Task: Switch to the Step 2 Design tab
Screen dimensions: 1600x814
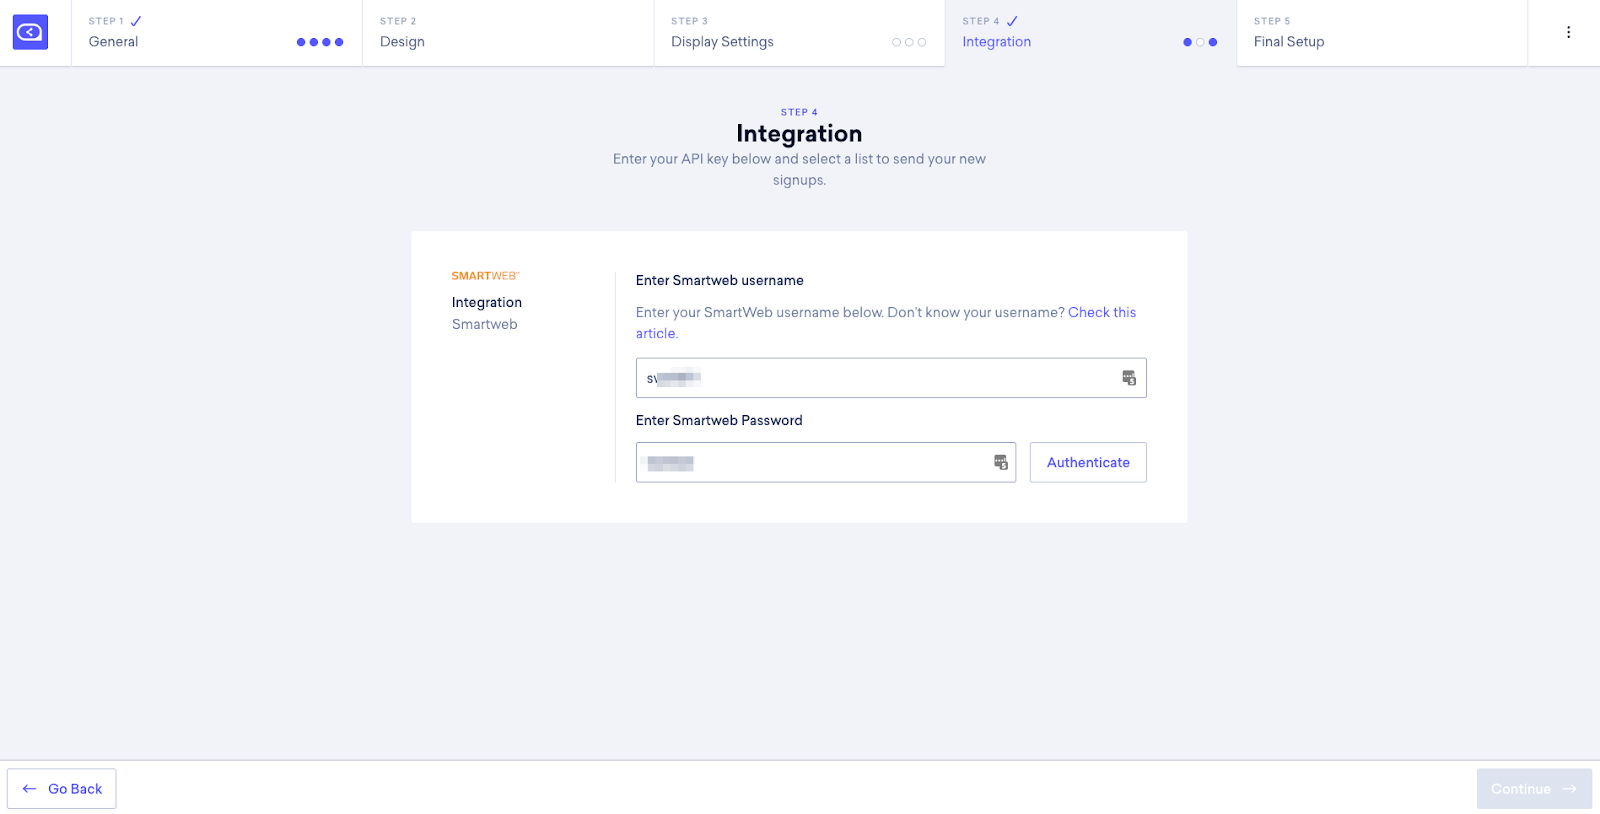Action: [x=508, y=33]
